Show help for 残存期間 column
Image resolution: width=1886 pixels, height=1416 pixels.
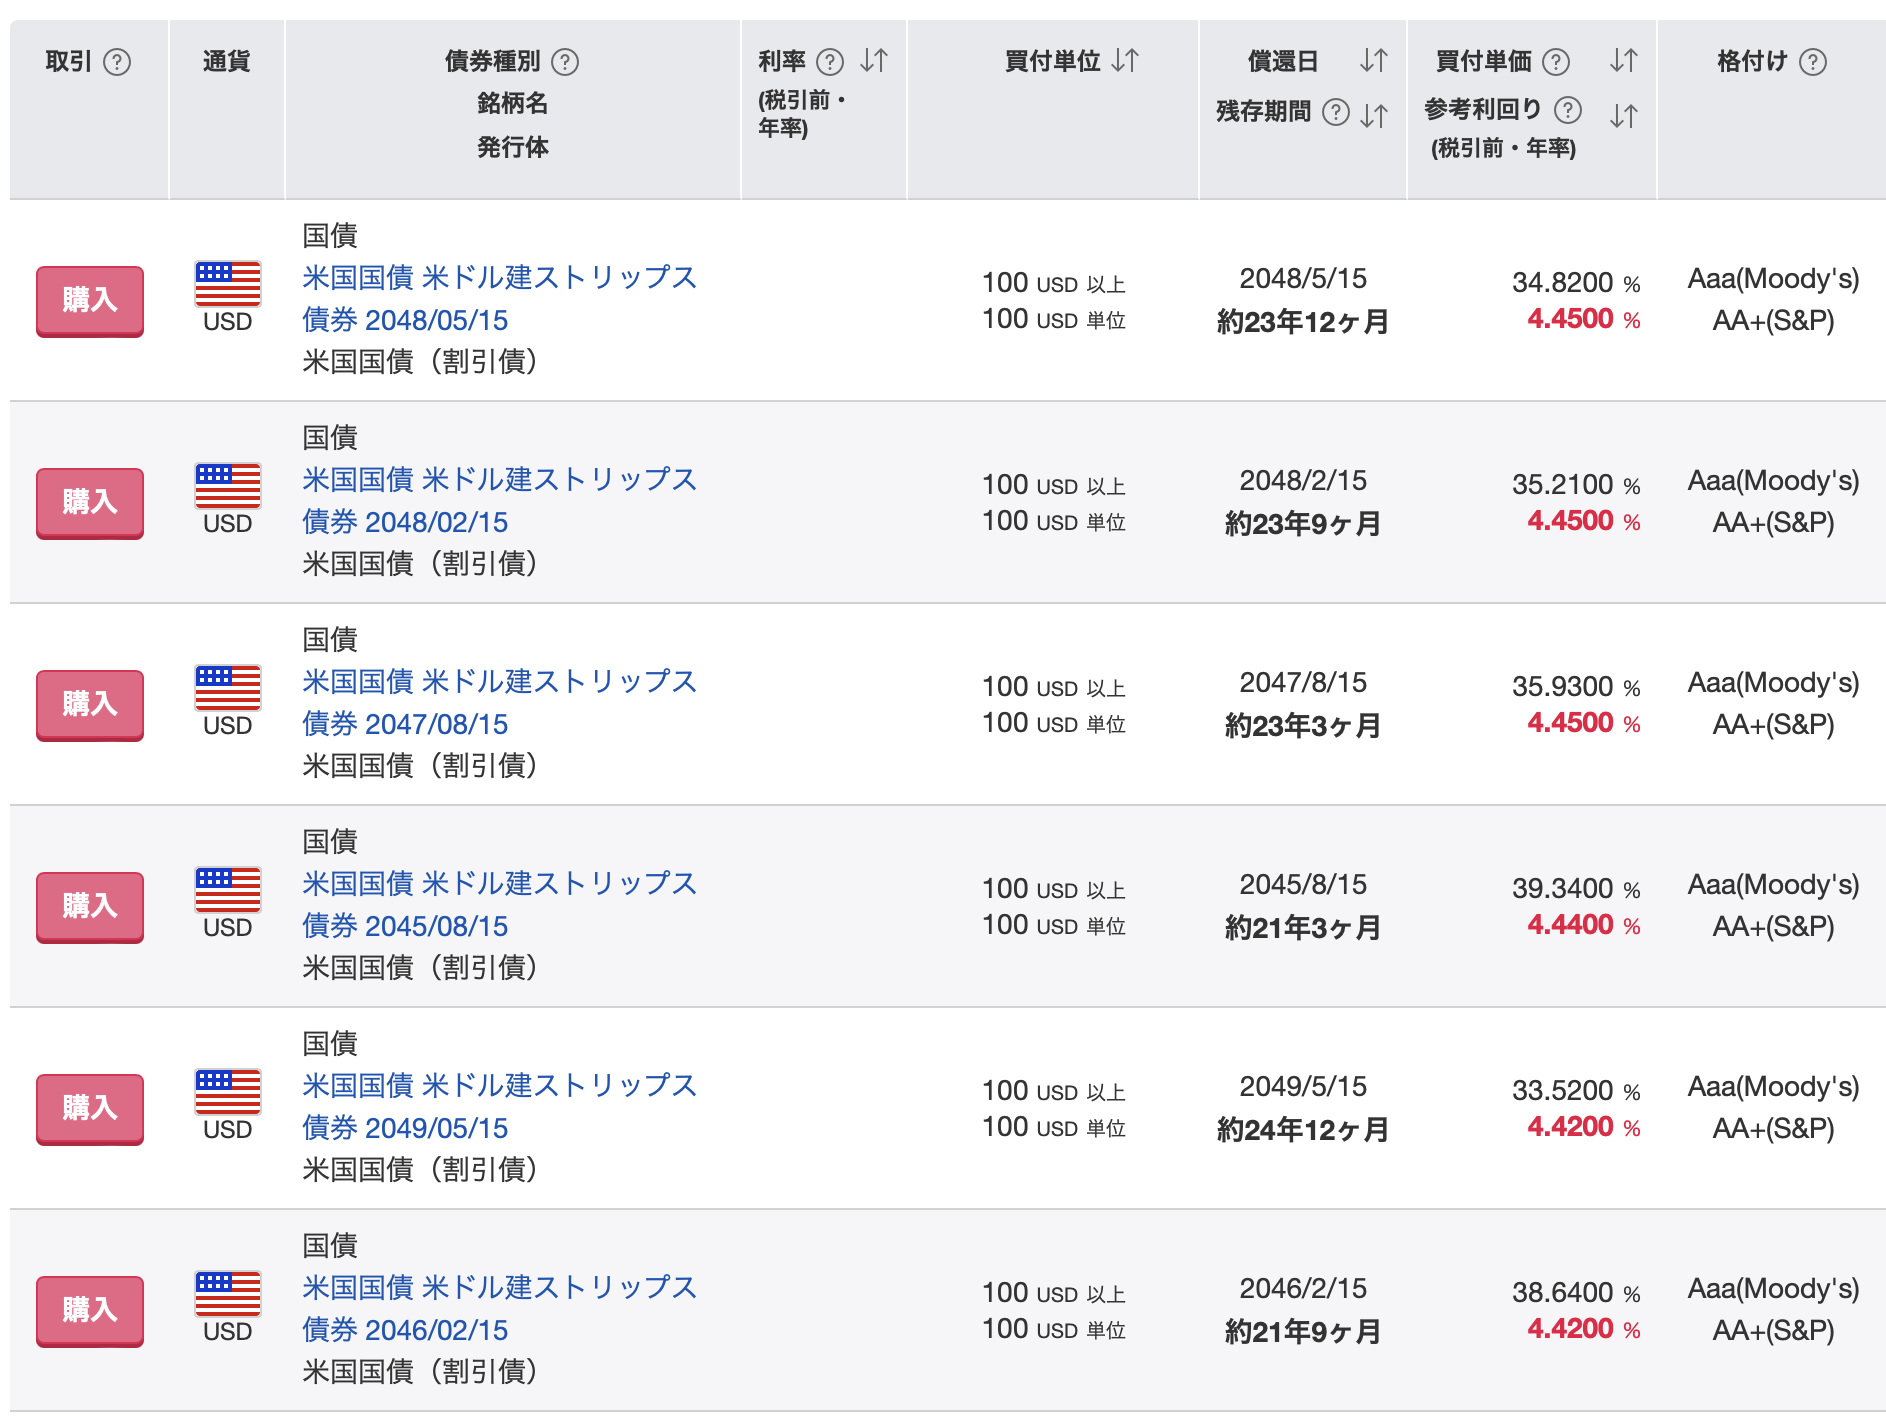(1335, 112)
